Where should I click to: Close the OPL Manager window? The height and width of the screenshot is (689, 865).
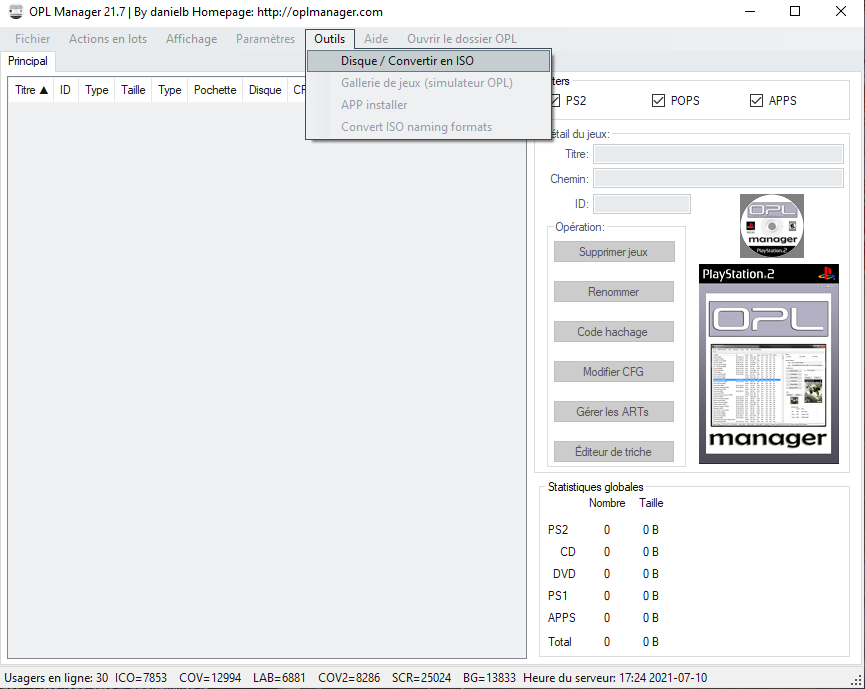(841, 12)
